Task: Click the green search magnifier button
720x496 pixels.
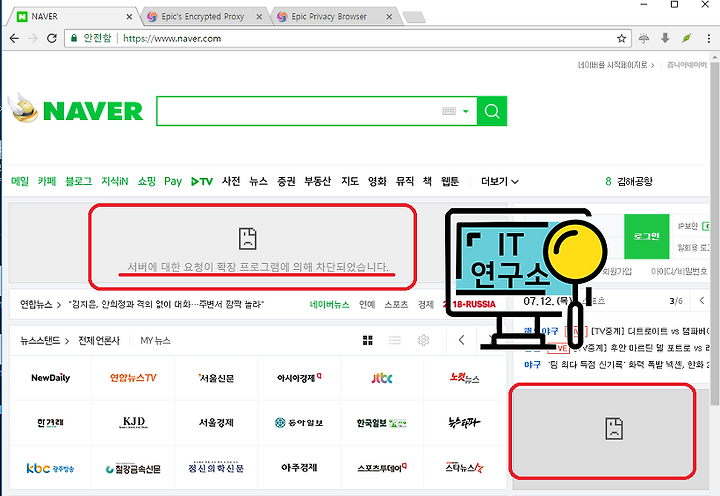Action: (x=492, y=111)
